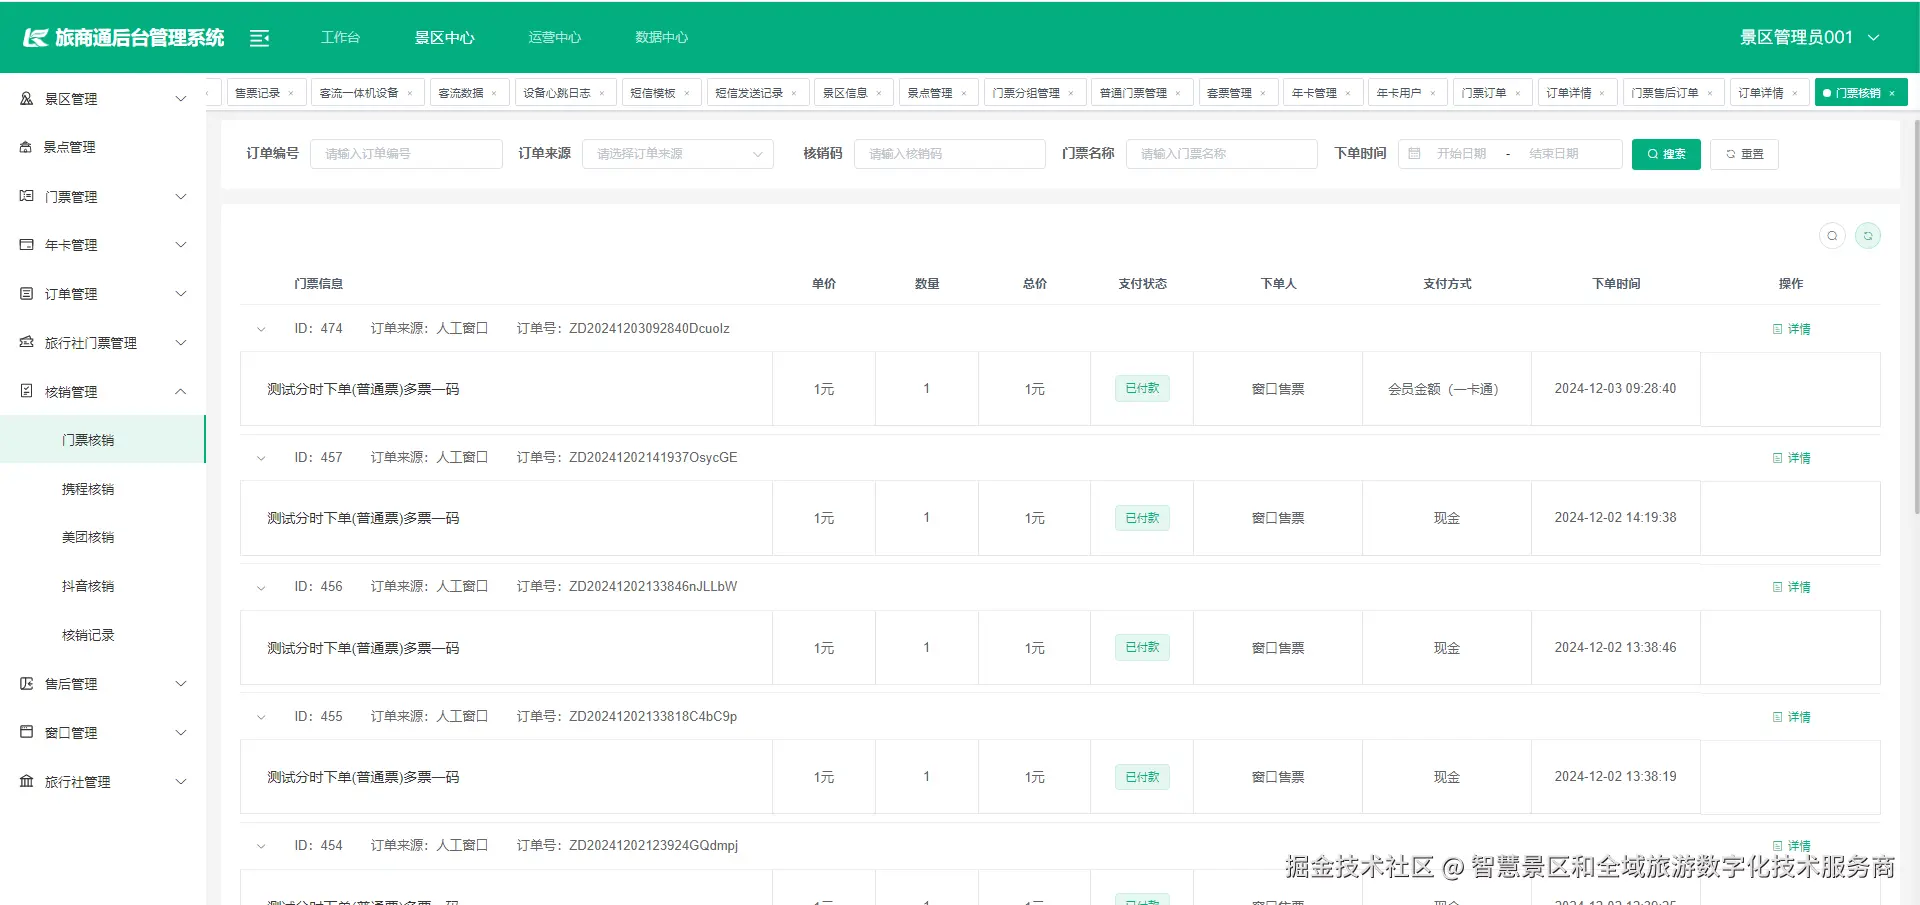Click the 门票管理 sidebar icon
The width and height of the screenshot is (1920, 905).
tap(26, 196)
